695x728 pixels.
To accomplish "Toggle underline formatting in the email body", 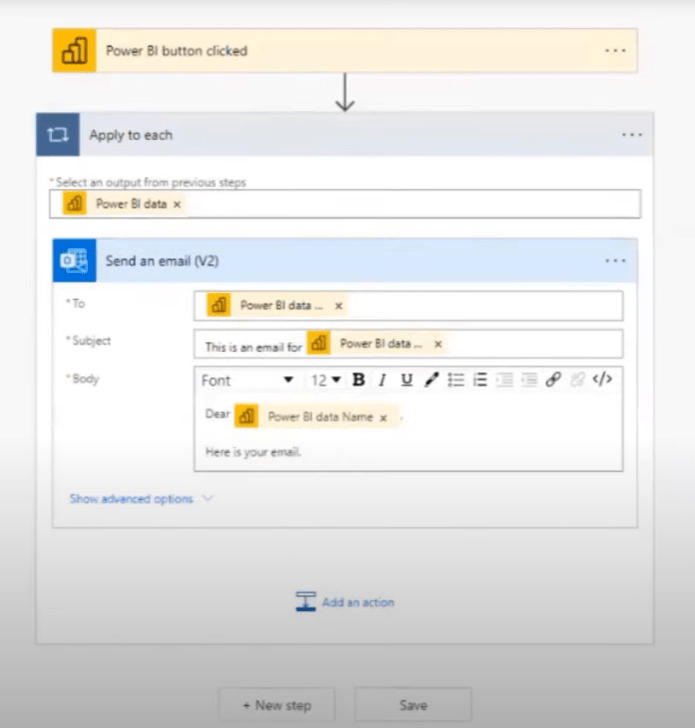I will point(407,380).
